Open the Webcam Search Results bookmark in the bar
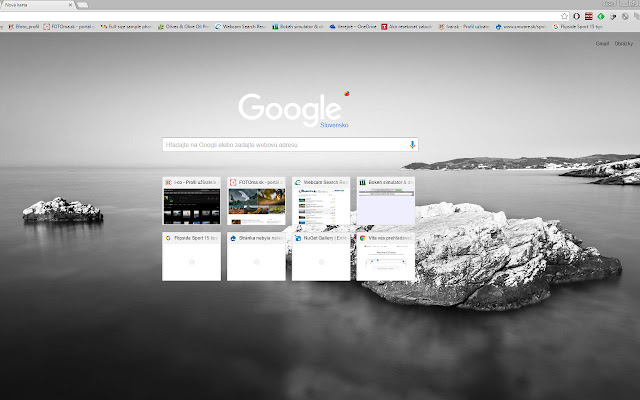The image size is (640, 400). 240,27
